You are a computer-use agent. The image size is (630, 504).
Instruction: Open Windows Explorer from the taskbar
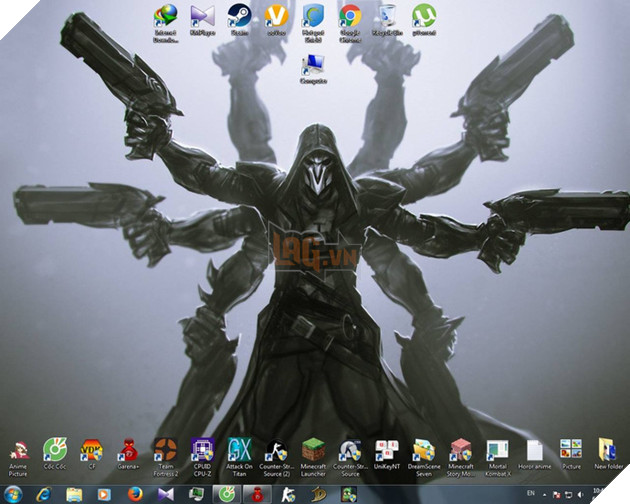(74, 494)
